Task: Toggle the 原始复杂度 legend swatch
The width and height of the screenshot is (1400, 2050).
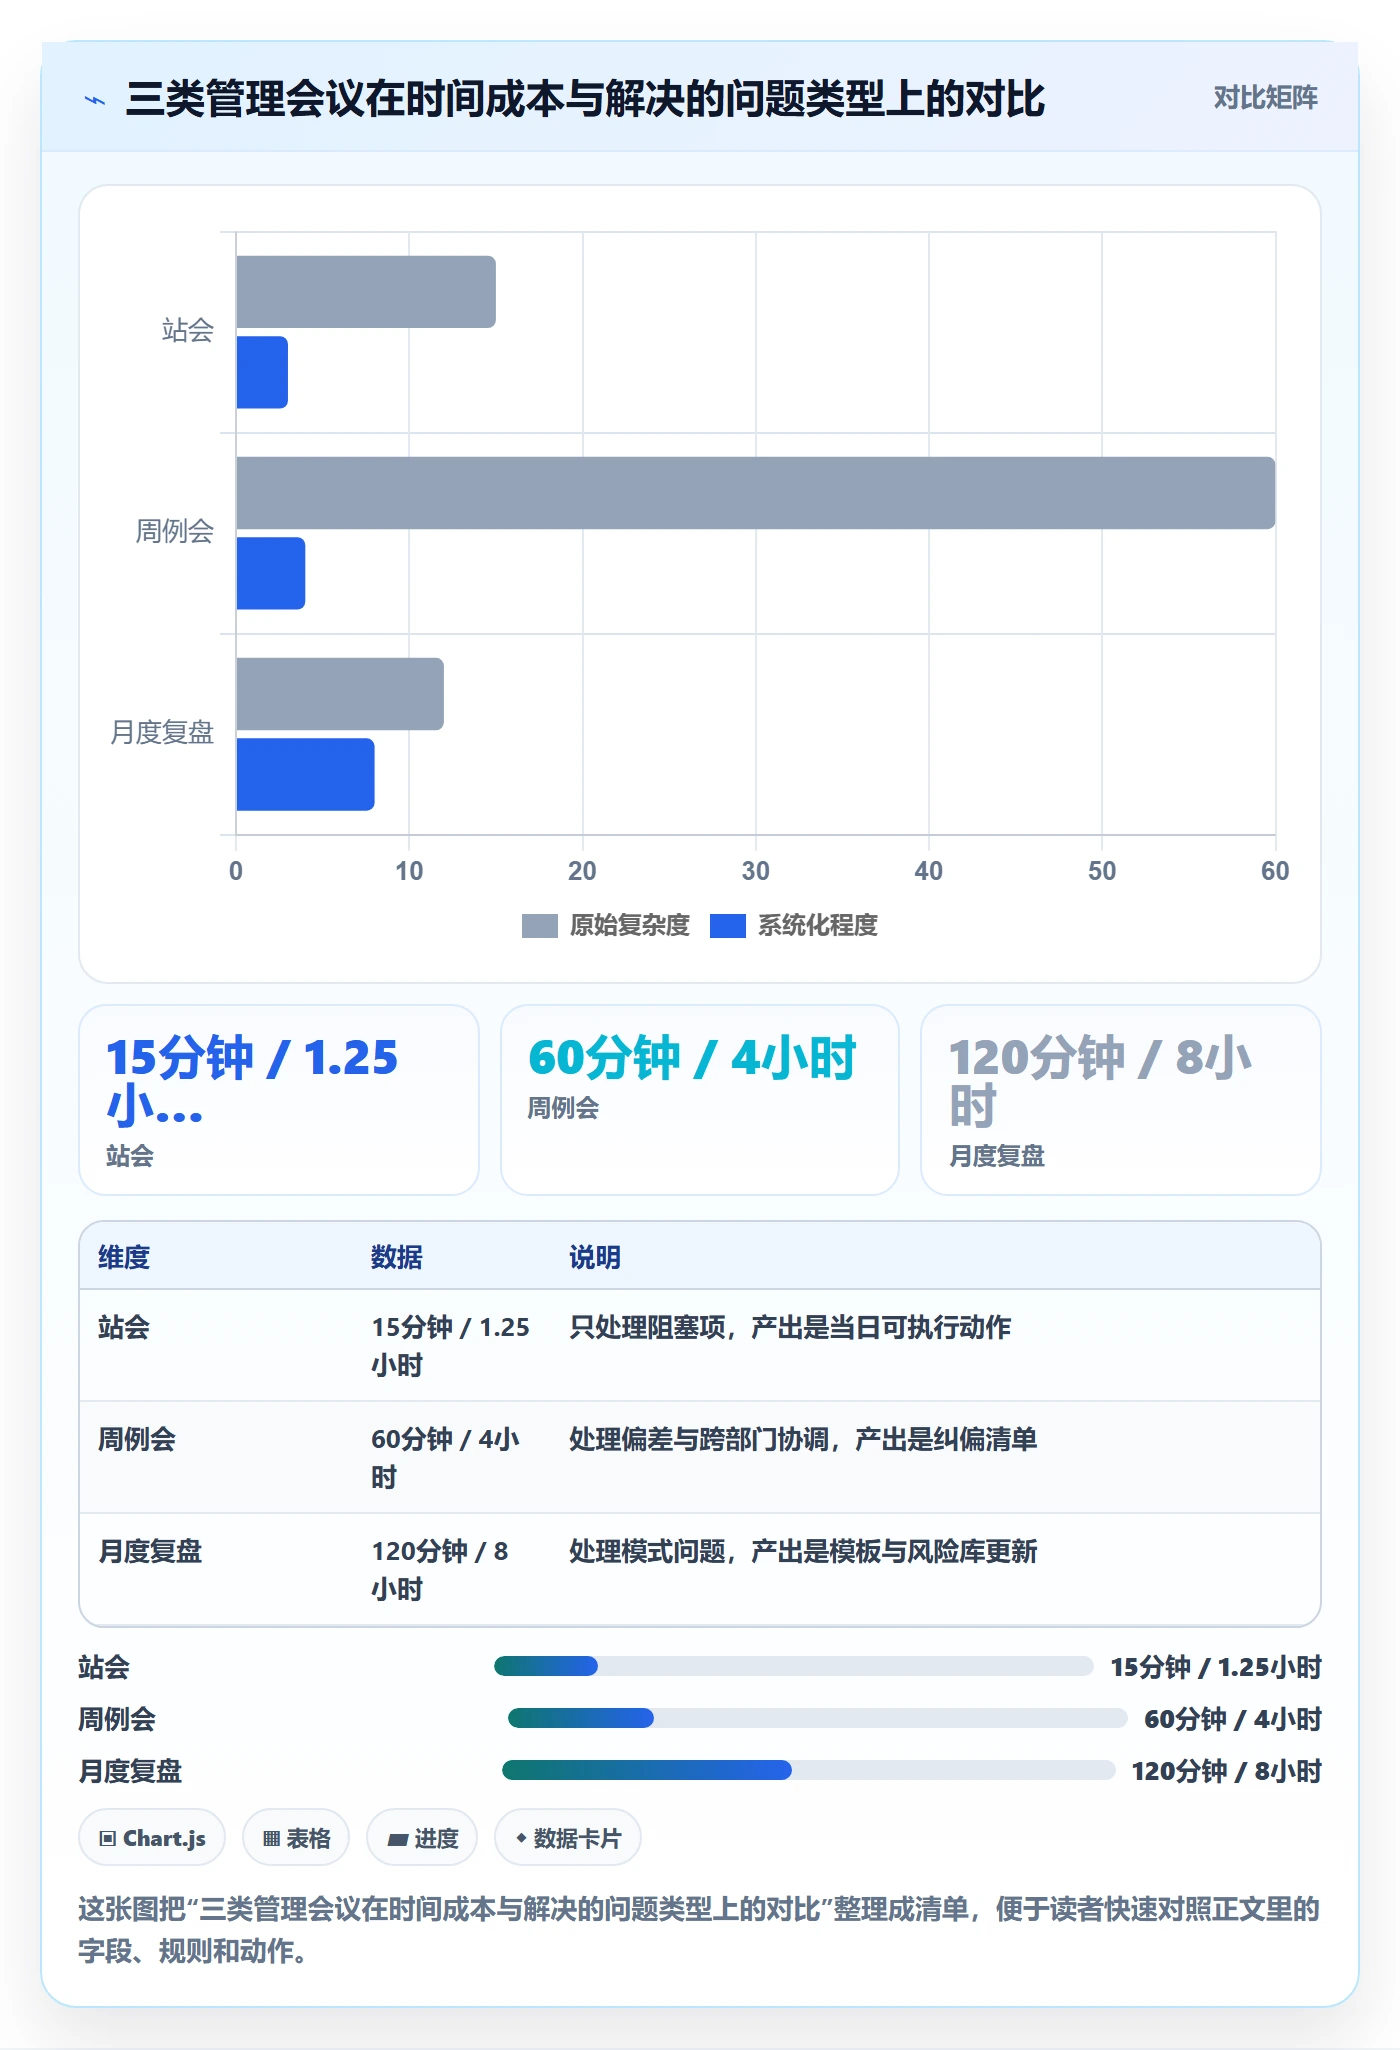Action: tap(540, 926)
